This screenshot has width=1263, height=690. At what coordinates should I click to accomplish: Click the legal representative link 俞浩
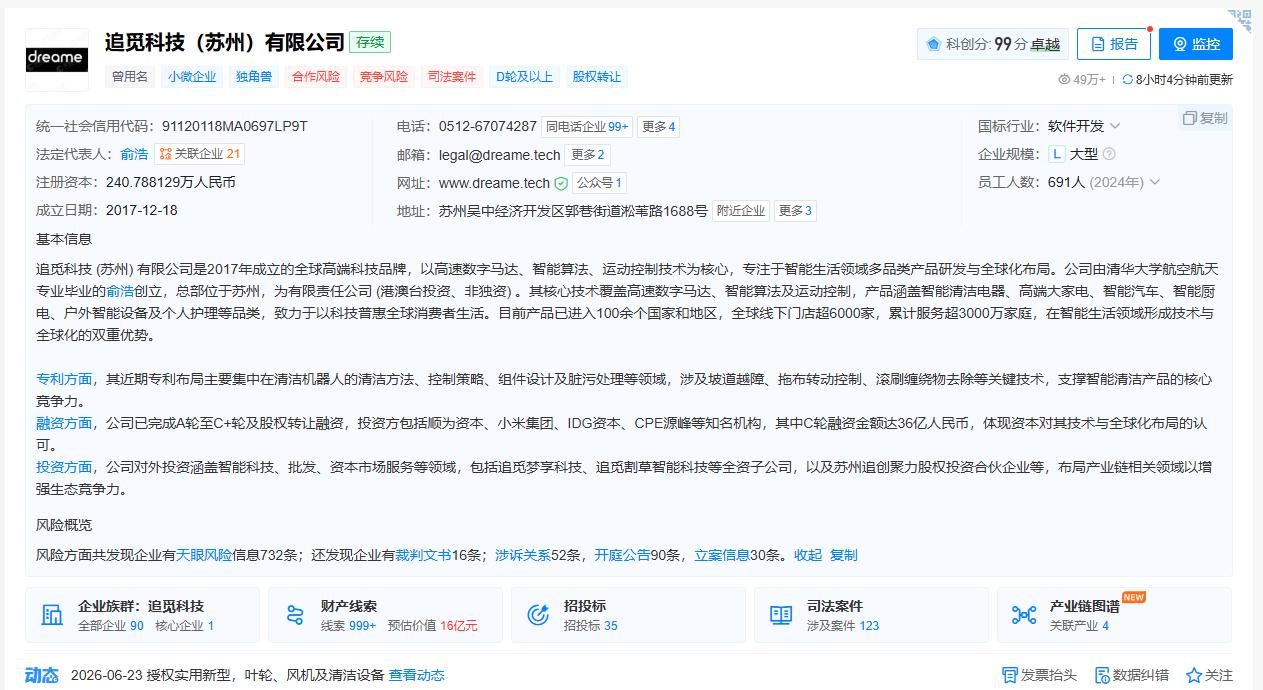click(x=134, y=154)
